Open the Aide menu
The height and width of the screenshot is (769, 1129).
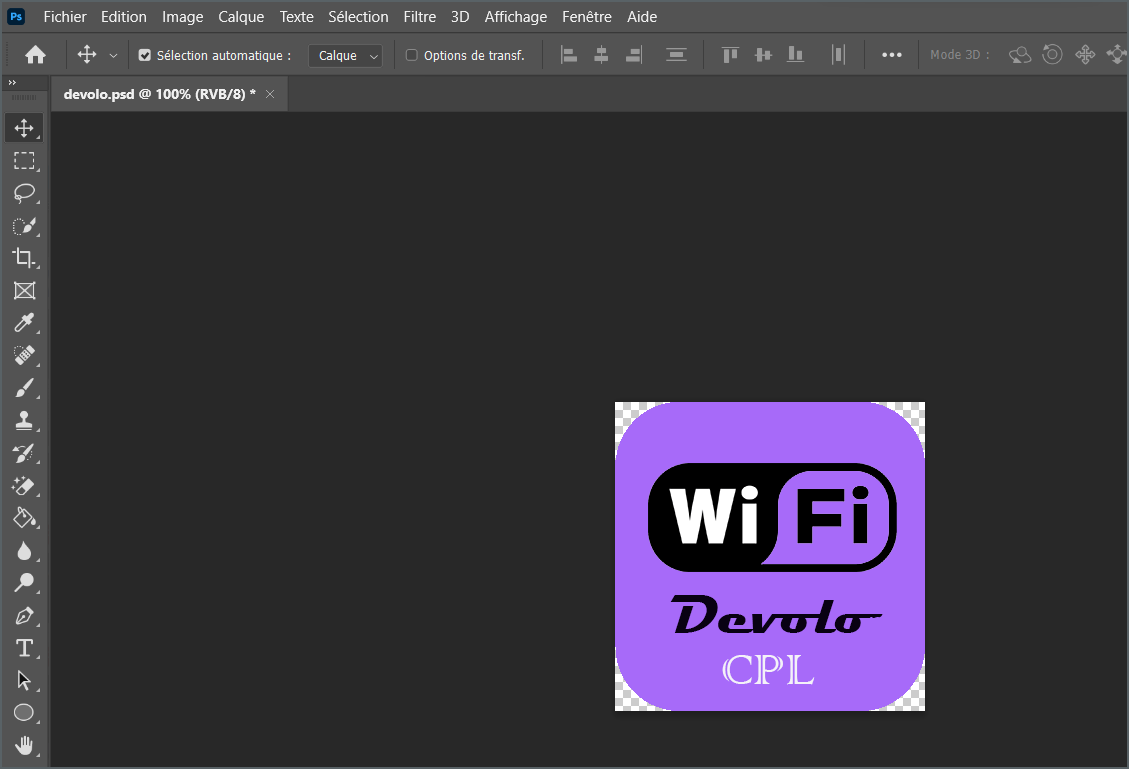pyautogui.click(x=642, y=17)
